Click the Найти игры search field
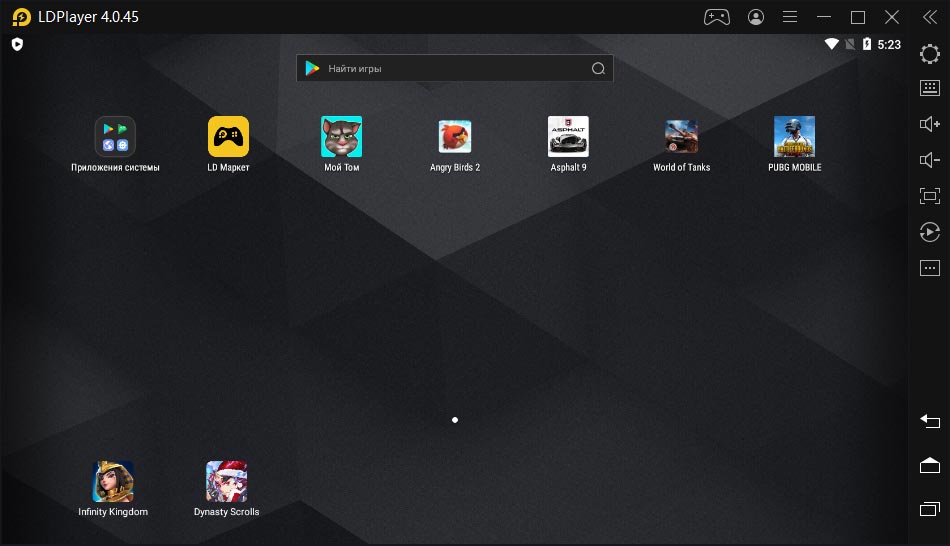 [x=455, y=68]
